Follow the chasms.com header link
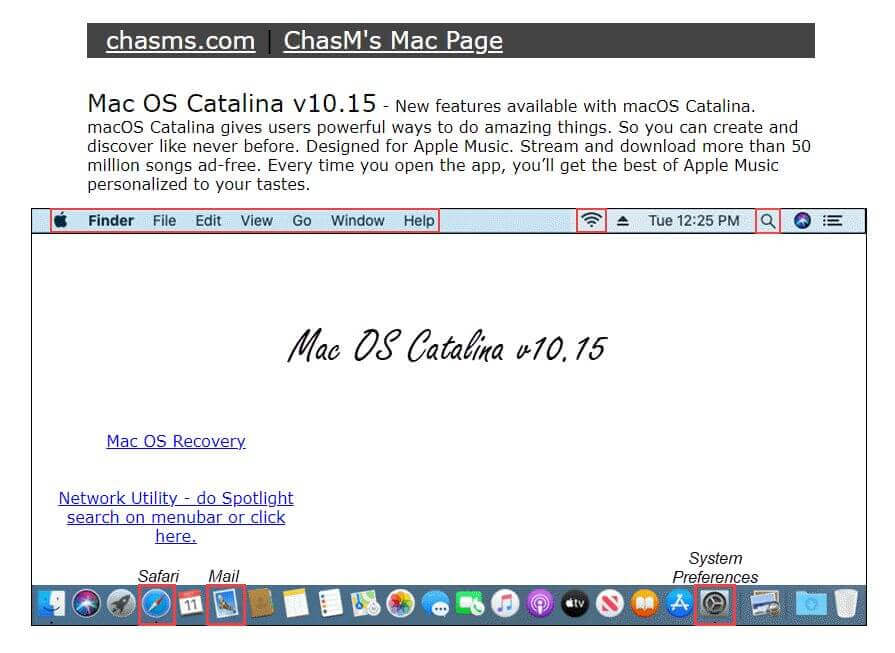 pos(180,41)
